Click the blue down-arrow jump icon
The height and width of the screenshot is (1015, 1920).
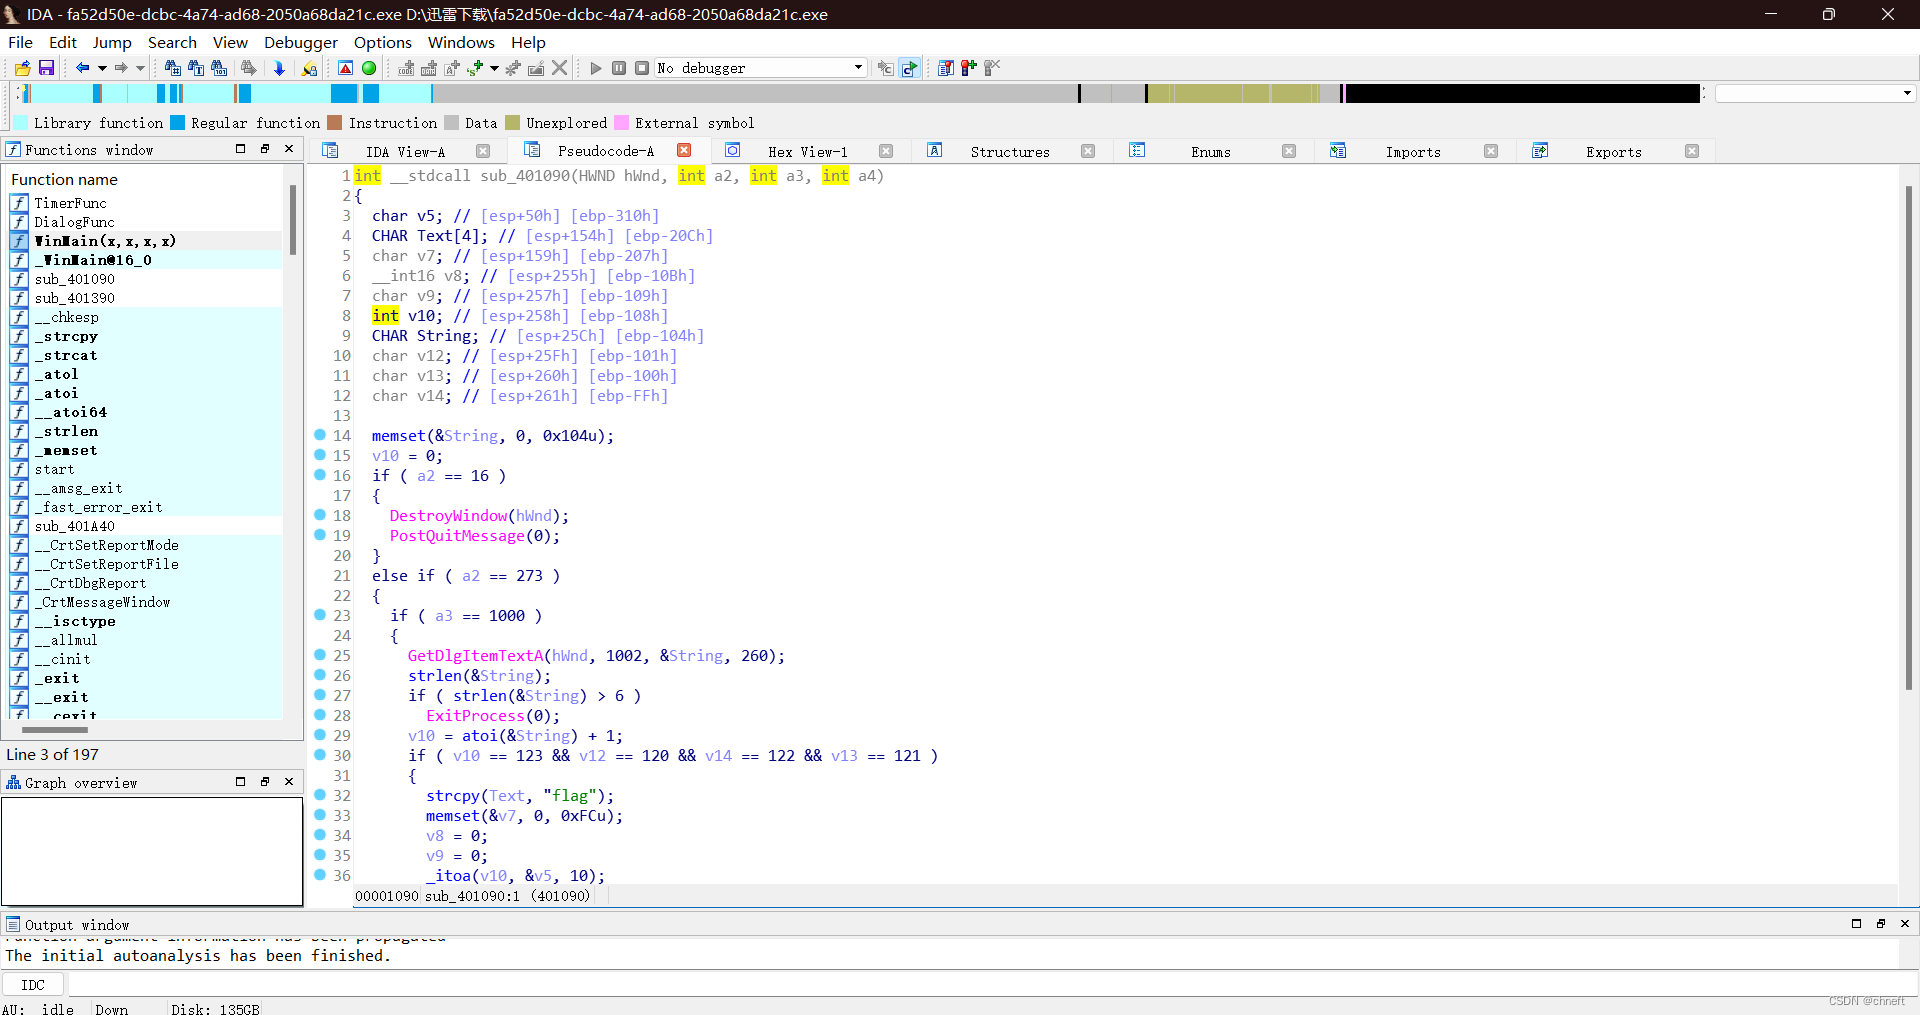coord(279,68)
